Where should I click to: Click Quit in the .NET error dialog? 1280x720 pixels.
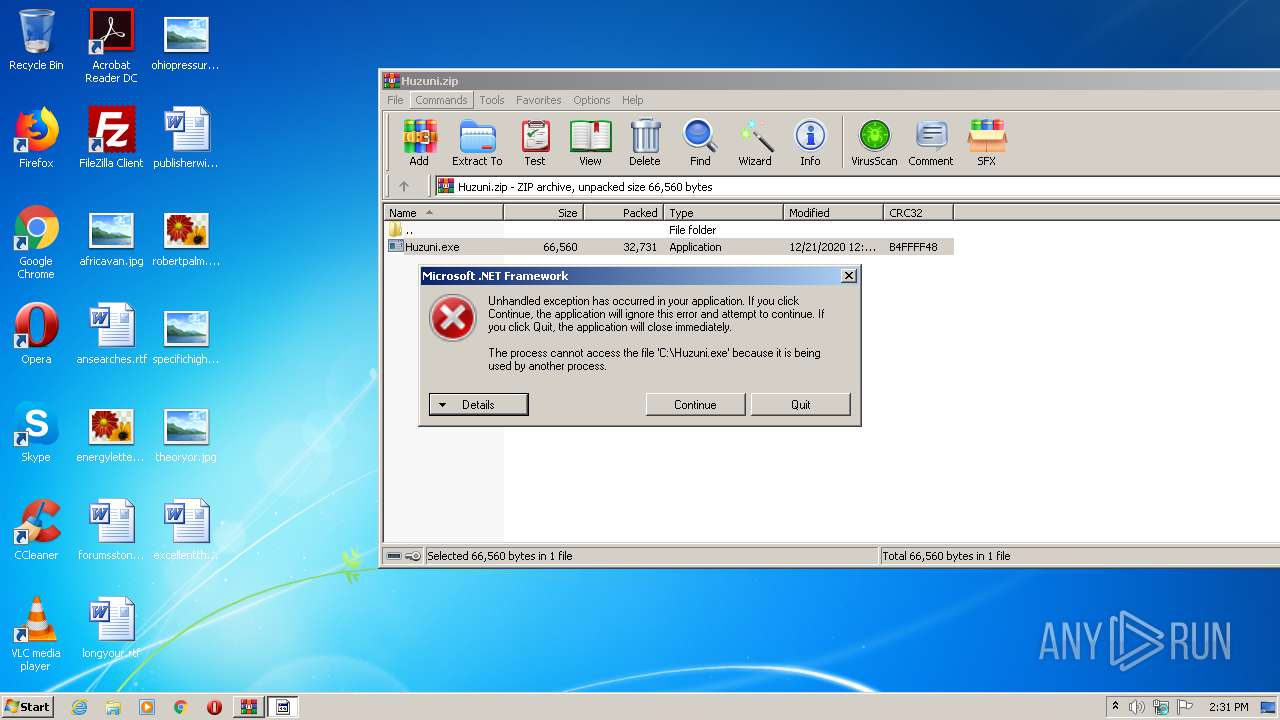(801, 404)
